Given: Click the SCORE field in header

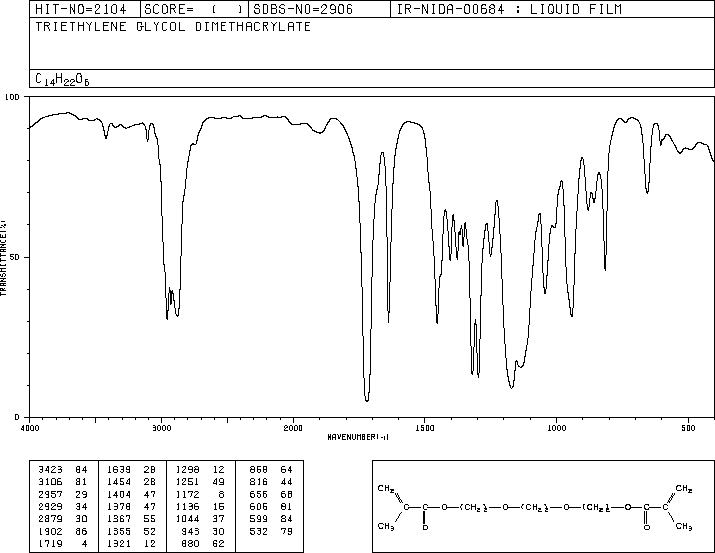Looking at the screenshot, I should (194, 9).
